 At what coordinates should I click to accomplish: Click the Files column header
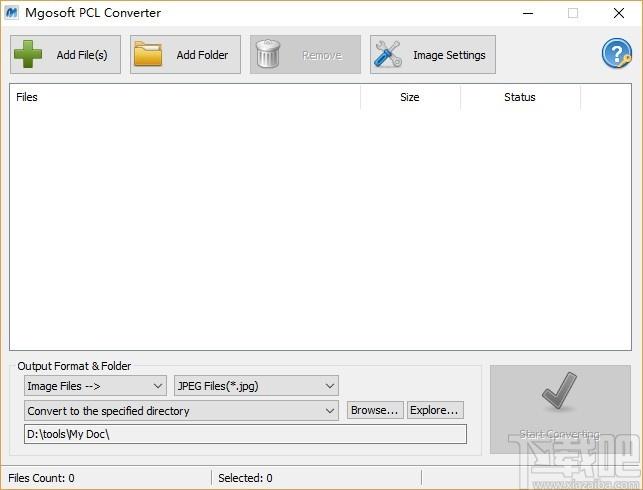[185, 97]
